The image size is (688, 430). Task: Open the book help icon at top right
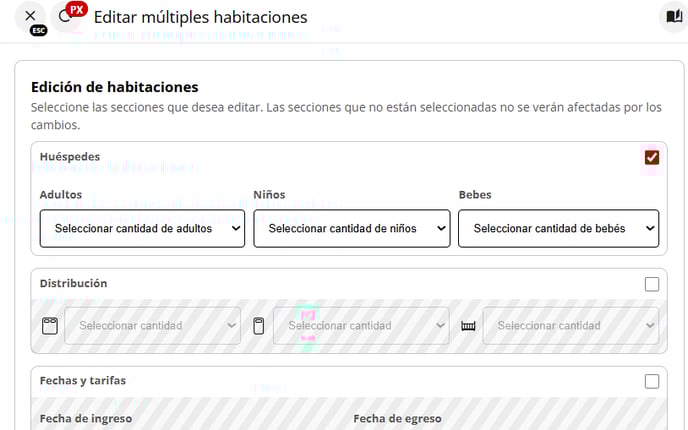pyautogui.click(x=673, y=16)
